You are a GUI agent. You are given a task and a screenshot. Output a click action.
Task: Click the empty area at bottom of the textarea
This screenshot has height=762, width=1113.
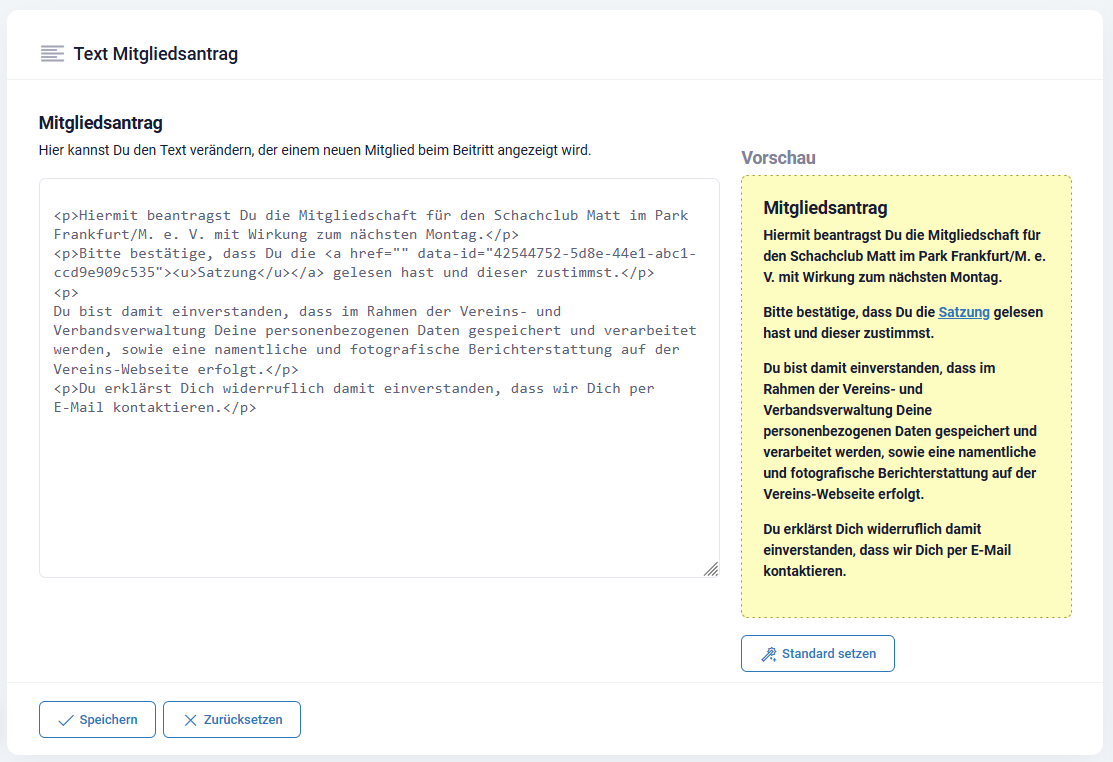tap(378, 500)
